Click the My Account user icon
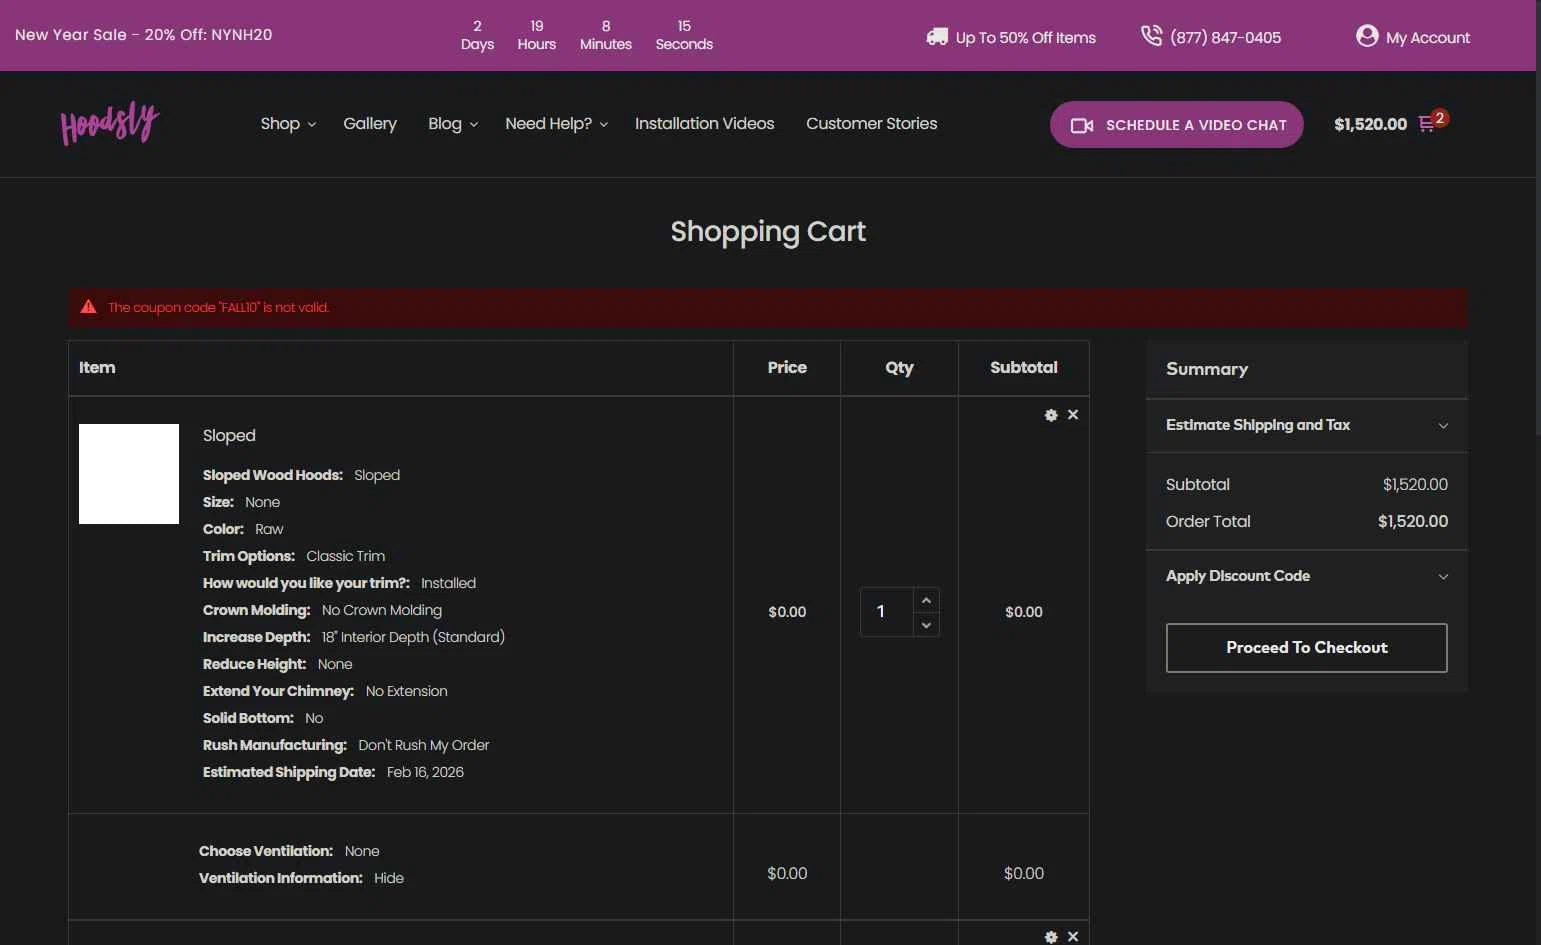The width and height of the screenshot is (1541, 945). (1367, 36)
